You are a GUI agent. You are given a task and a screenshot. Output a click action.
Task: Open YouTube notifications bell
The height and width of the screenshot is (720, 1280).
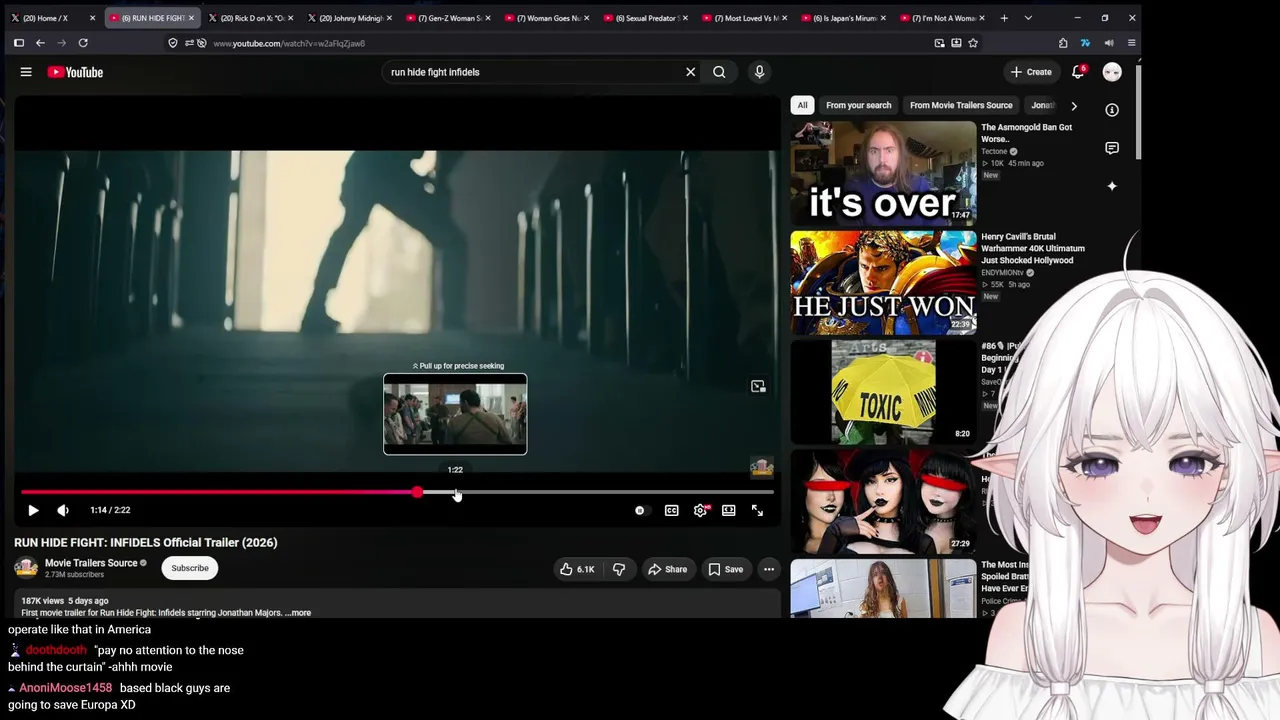pyautogui.click(x=1078, y=72)
